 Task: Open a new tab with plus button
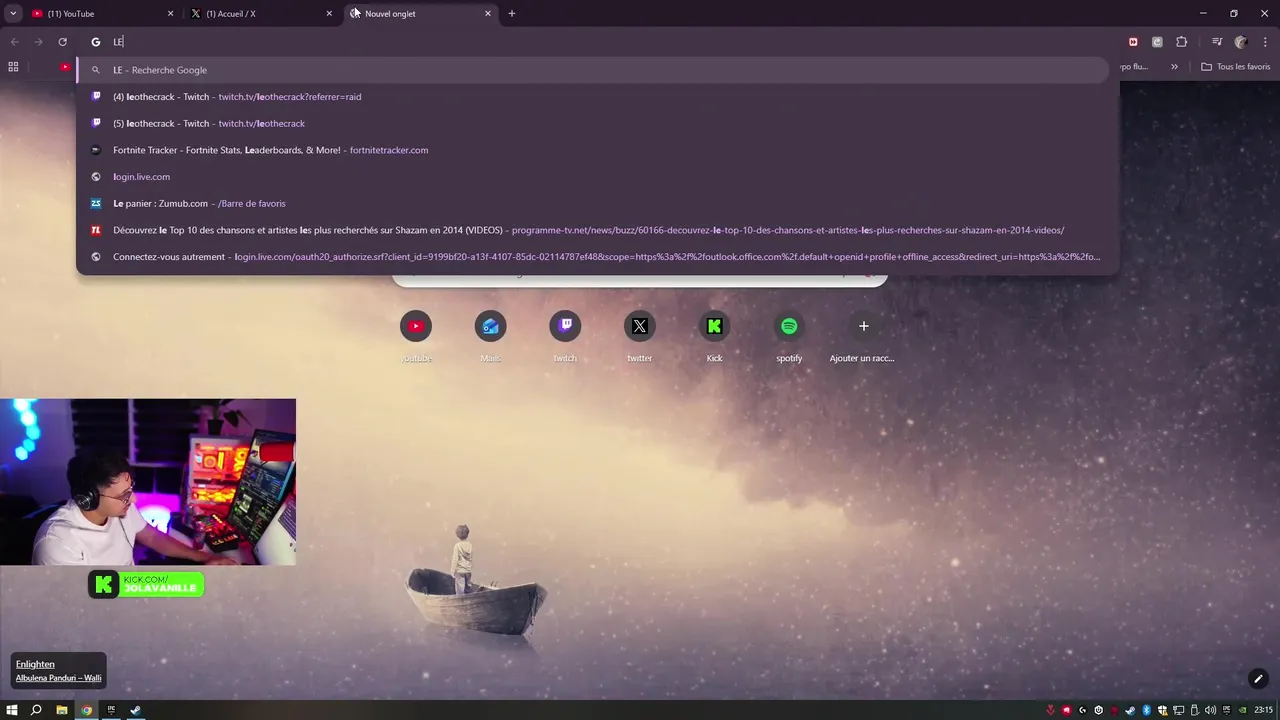point(512,13)
